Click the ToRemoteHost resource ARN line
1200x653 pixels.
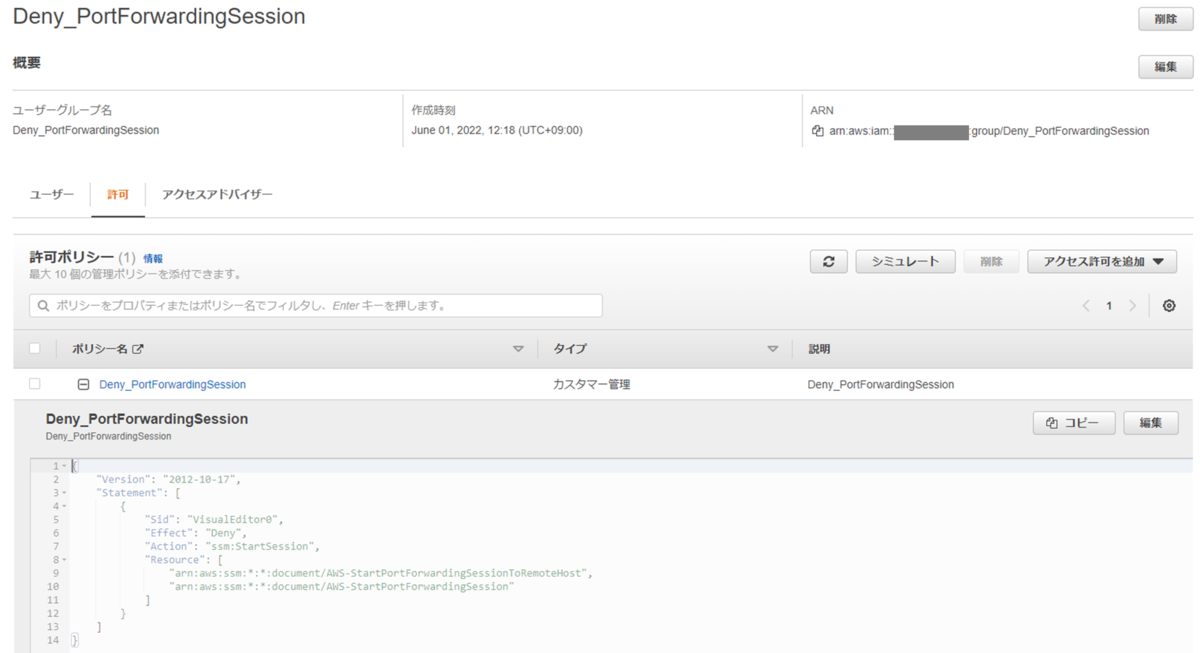pos(381,573)
